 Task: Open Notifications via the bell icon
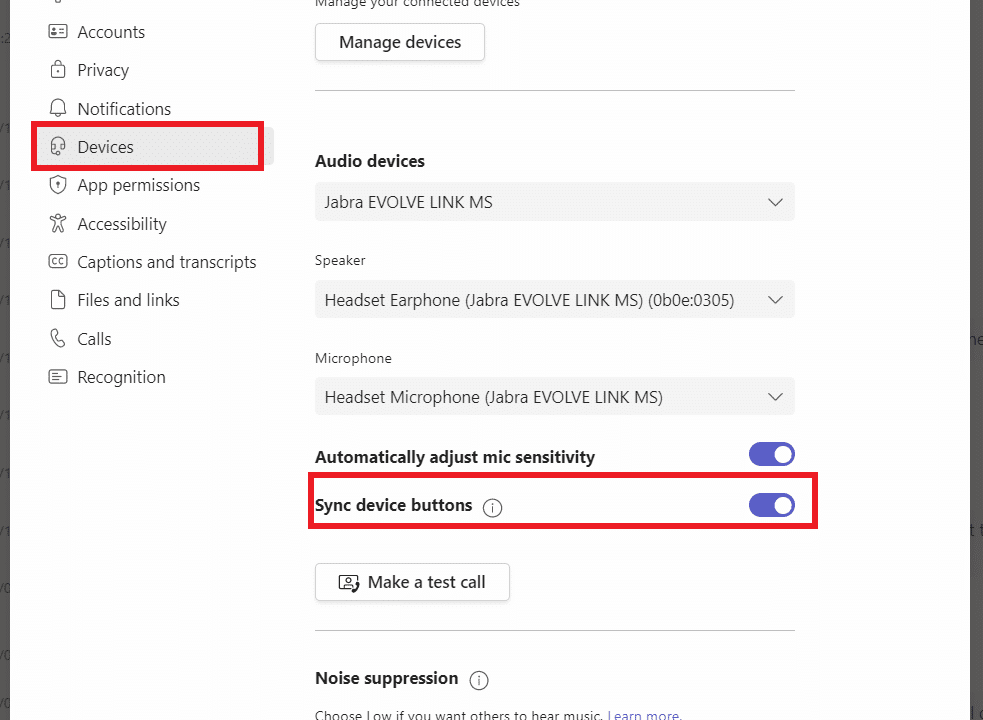click(57, 108)
